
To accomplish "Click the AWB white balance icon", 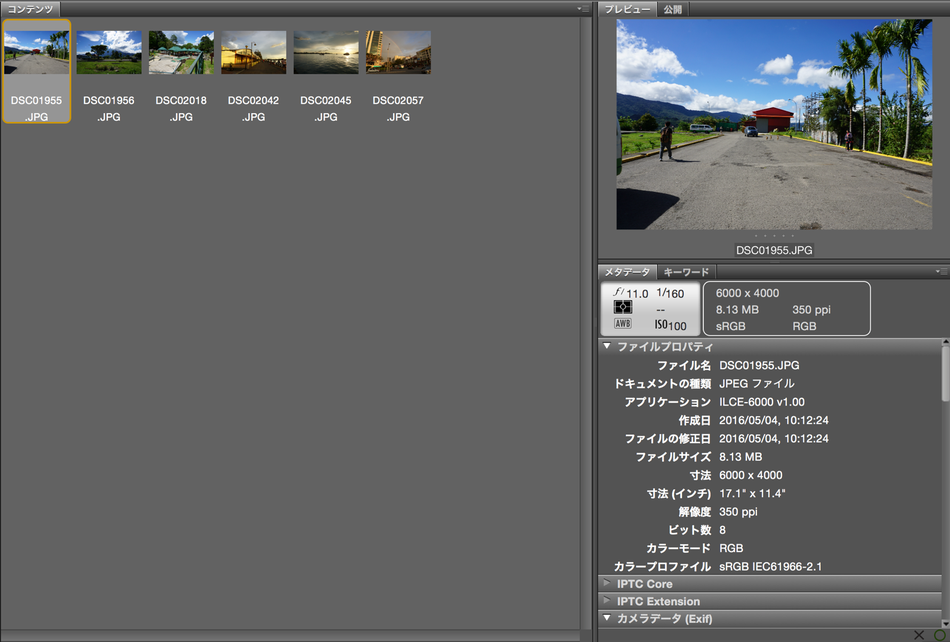I will pyautogui.click(x=623, y=323).
